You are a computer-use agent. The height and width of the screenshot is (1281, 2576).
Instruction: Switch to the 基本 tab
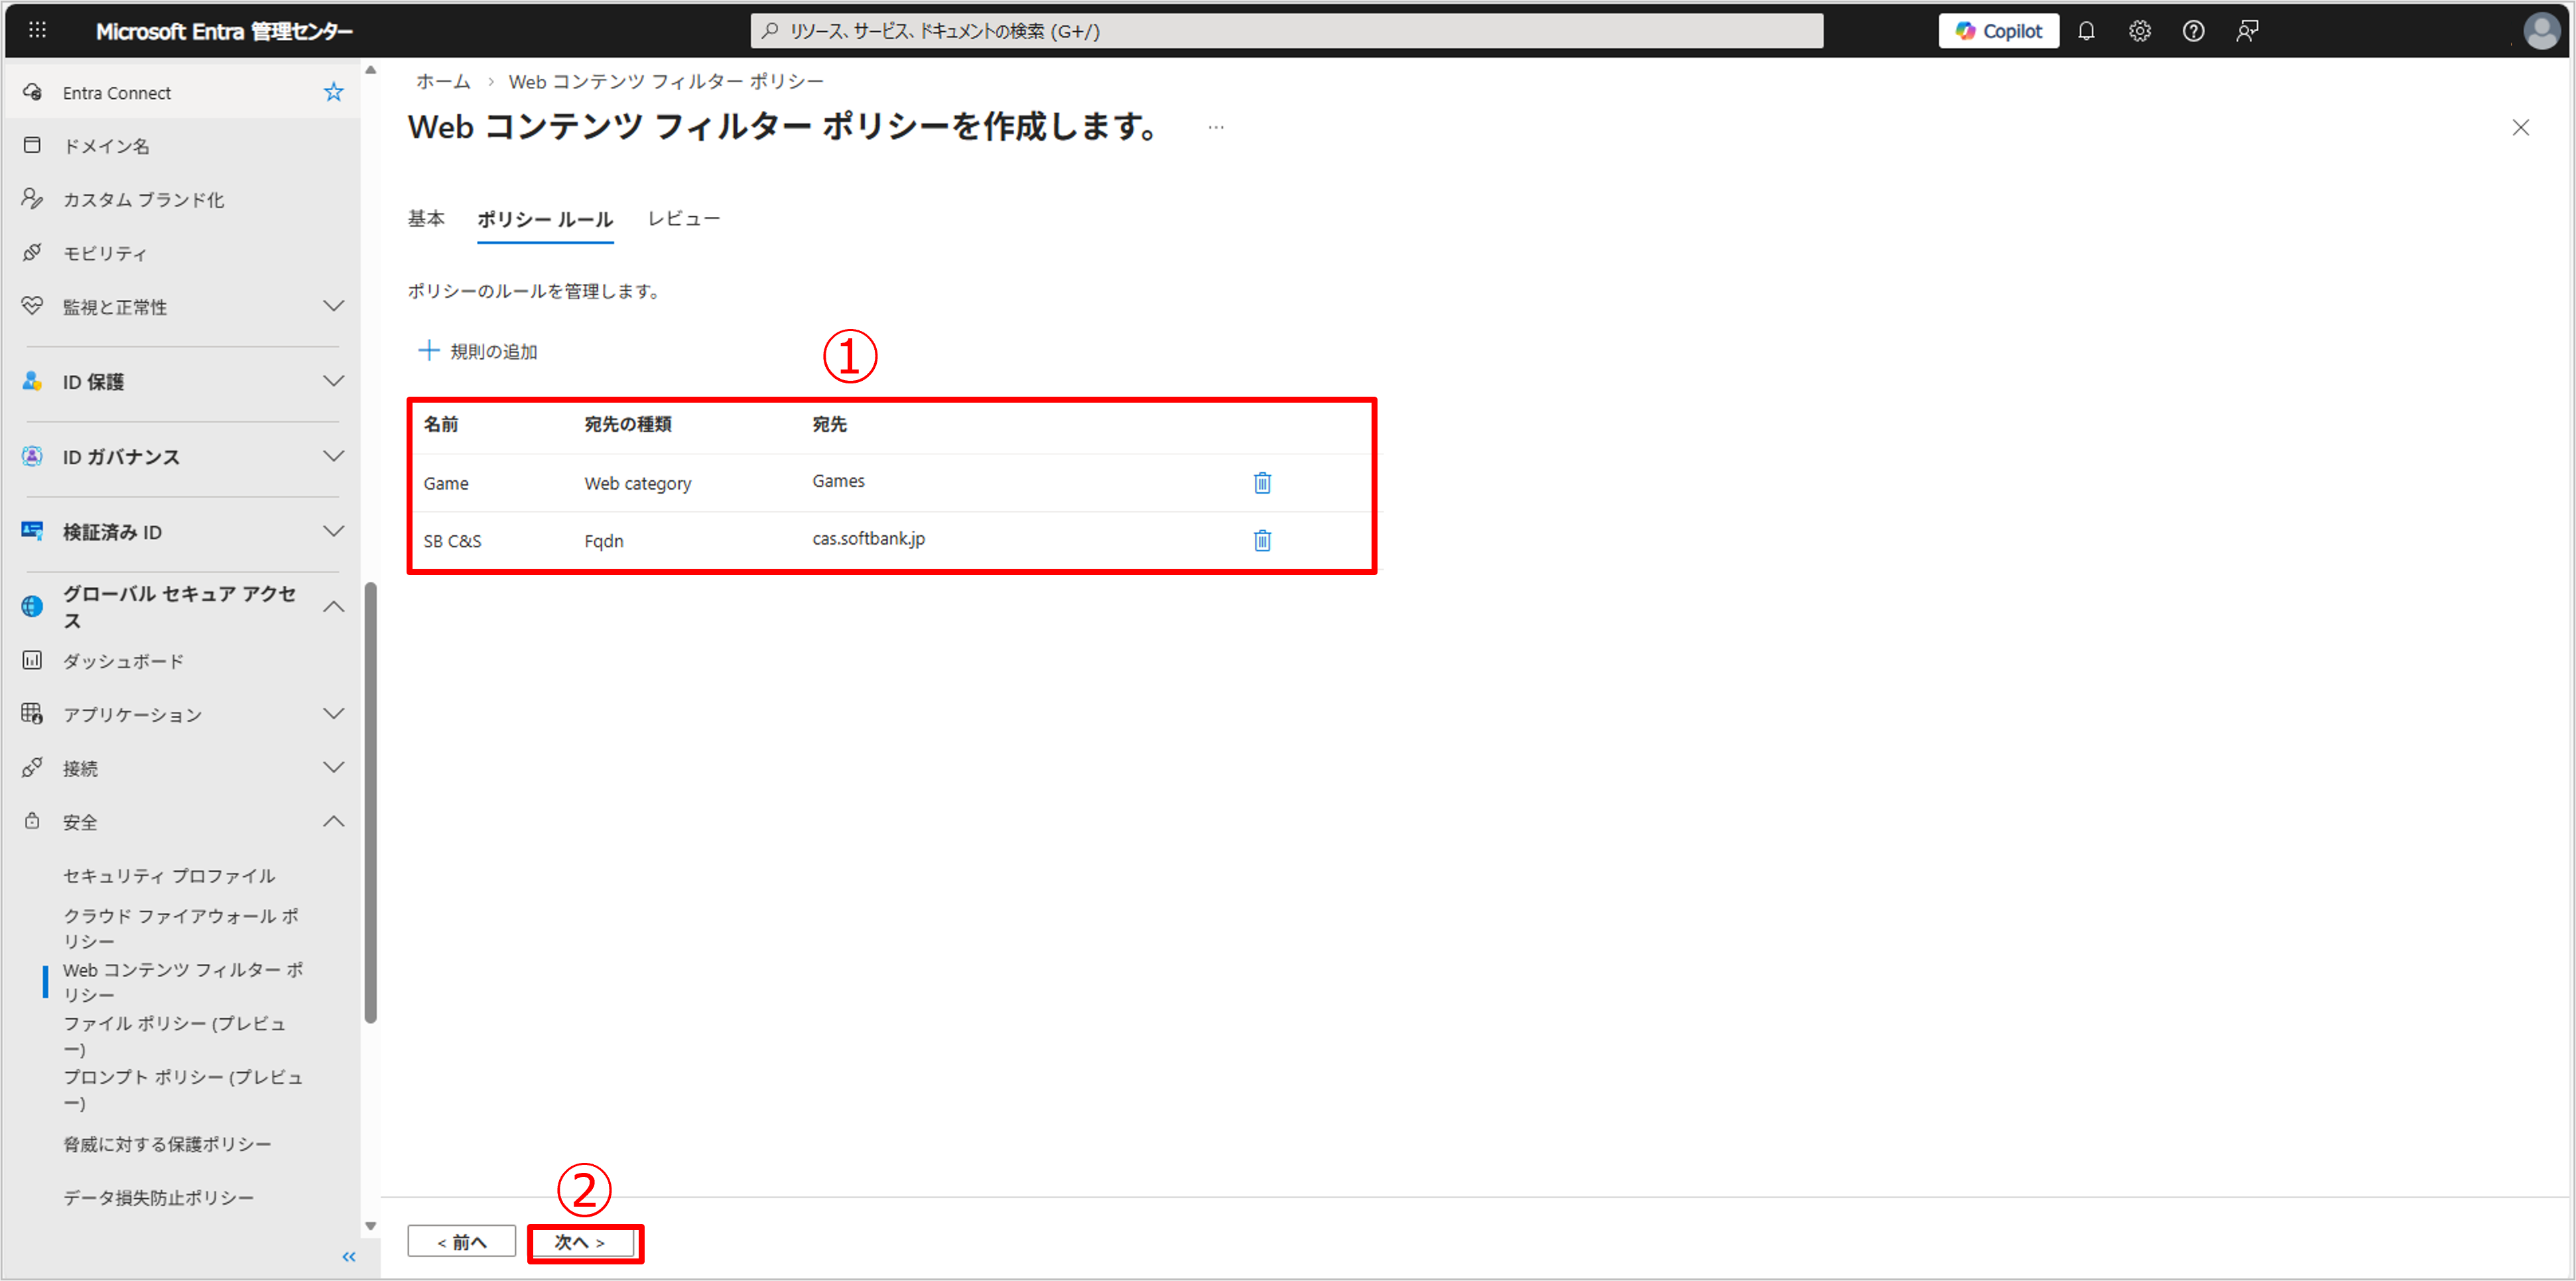pos(426,219)
